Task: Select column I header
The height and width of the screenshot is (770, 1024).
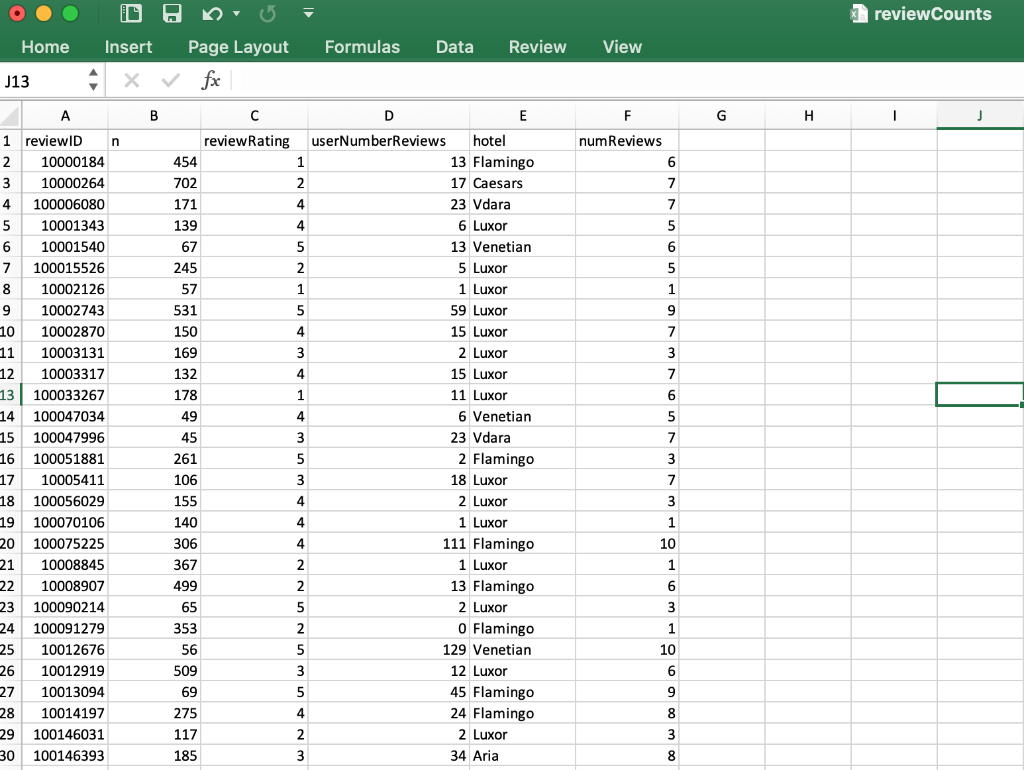Action: point(894,116)
